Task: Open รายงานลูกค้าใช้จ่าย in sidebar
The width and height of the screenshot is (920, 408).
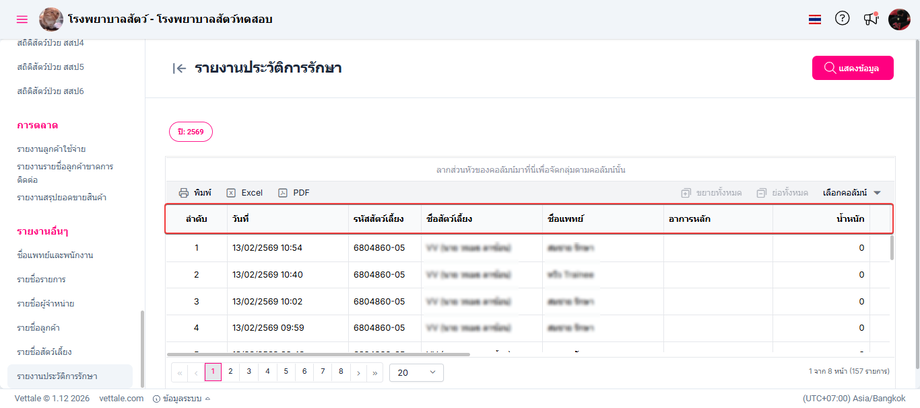Action: point(52,149)
